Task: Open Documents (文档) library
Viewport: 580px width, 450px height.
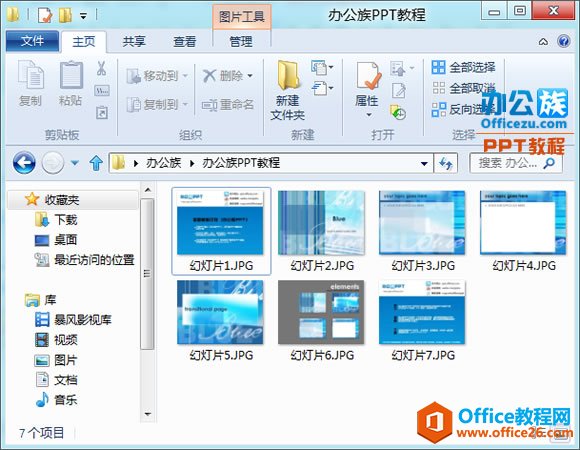Action: [x=56, y=380]
